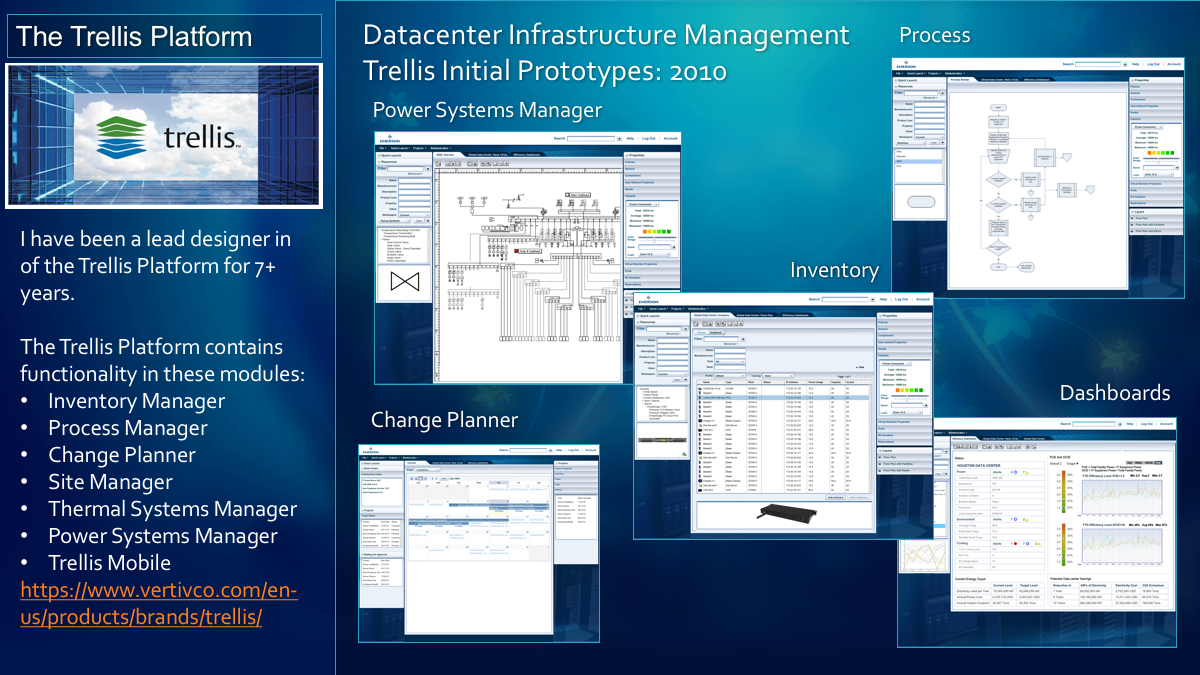Click HOUSTON DATA CENTER heading in Dashboards

[979, 466]
